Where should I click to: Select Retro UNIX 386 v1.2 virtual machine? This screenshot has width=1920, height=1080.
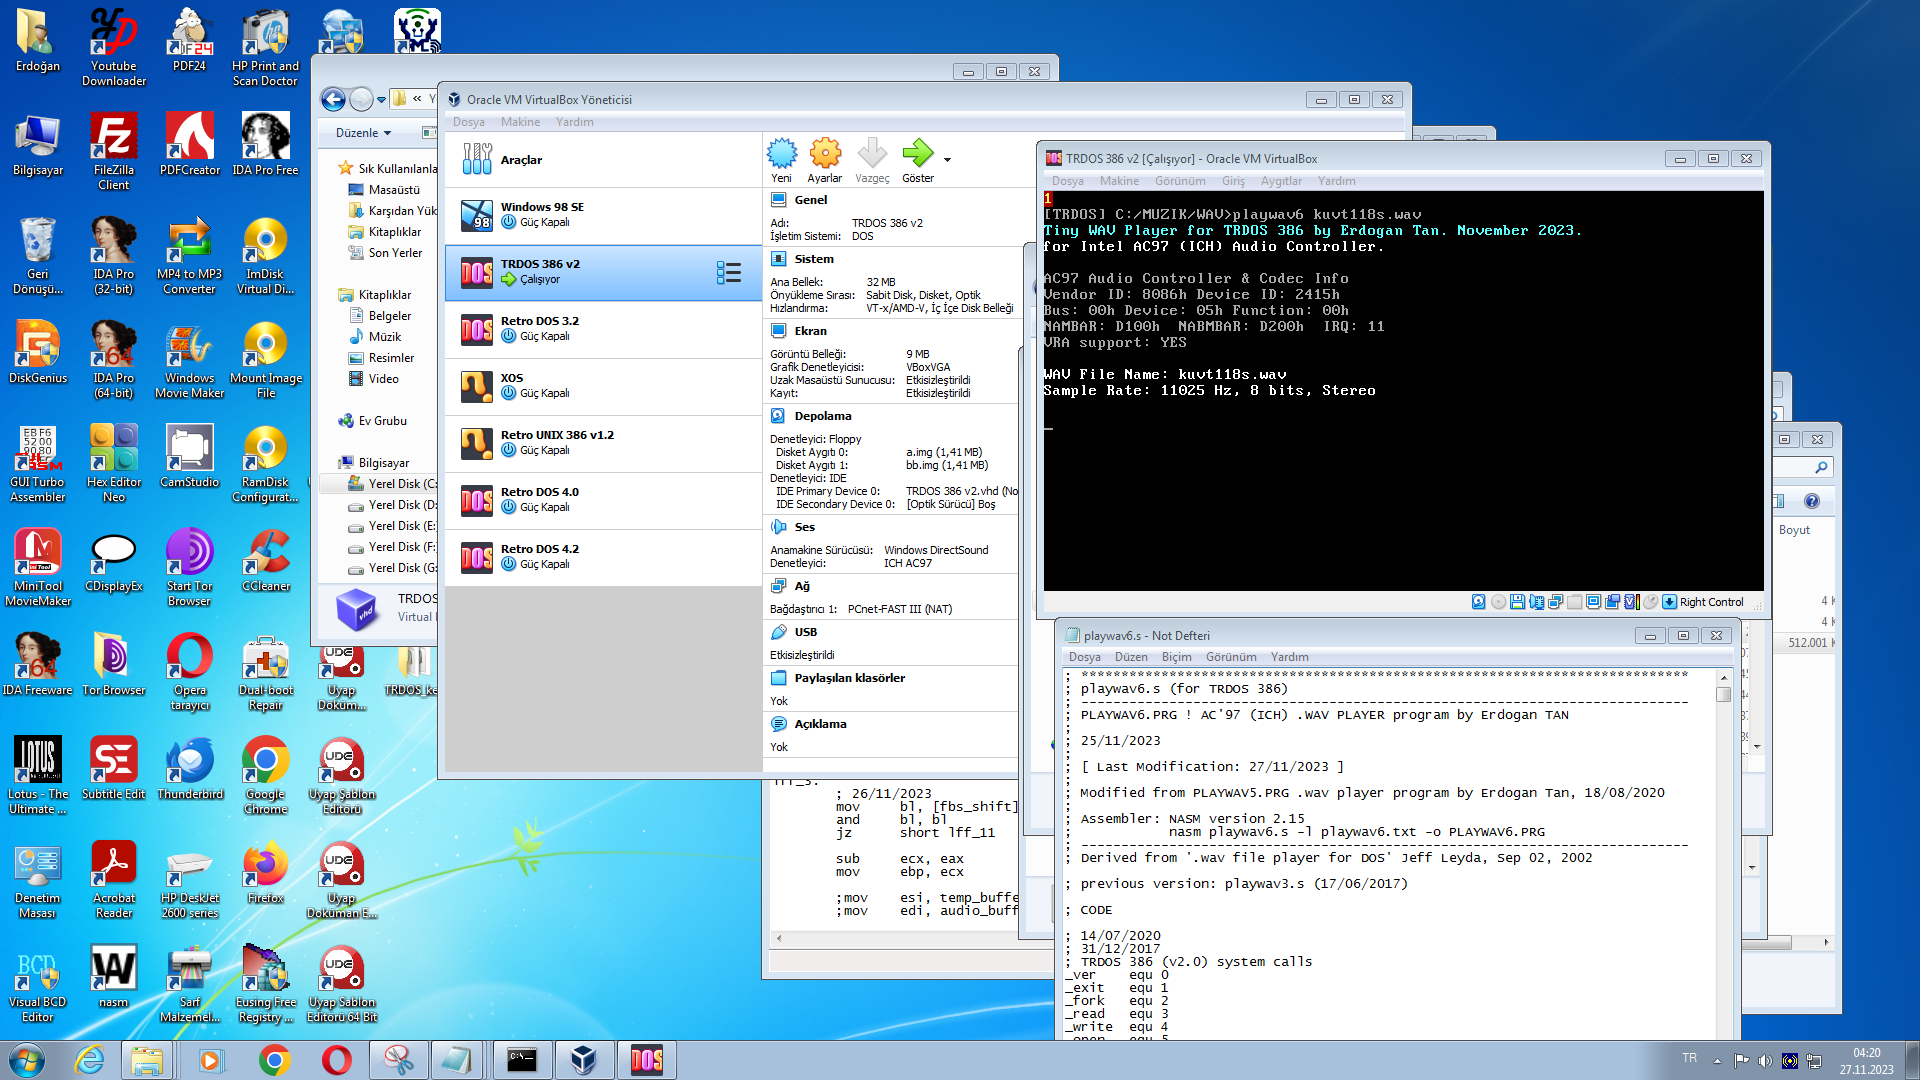click(603, 443)
